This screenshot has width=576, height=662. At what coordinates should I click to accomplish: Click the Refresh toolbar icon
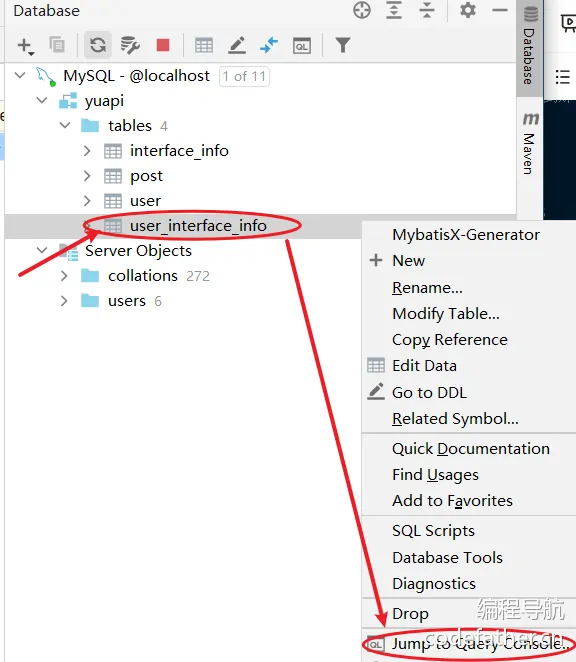[x=98, y=45]
